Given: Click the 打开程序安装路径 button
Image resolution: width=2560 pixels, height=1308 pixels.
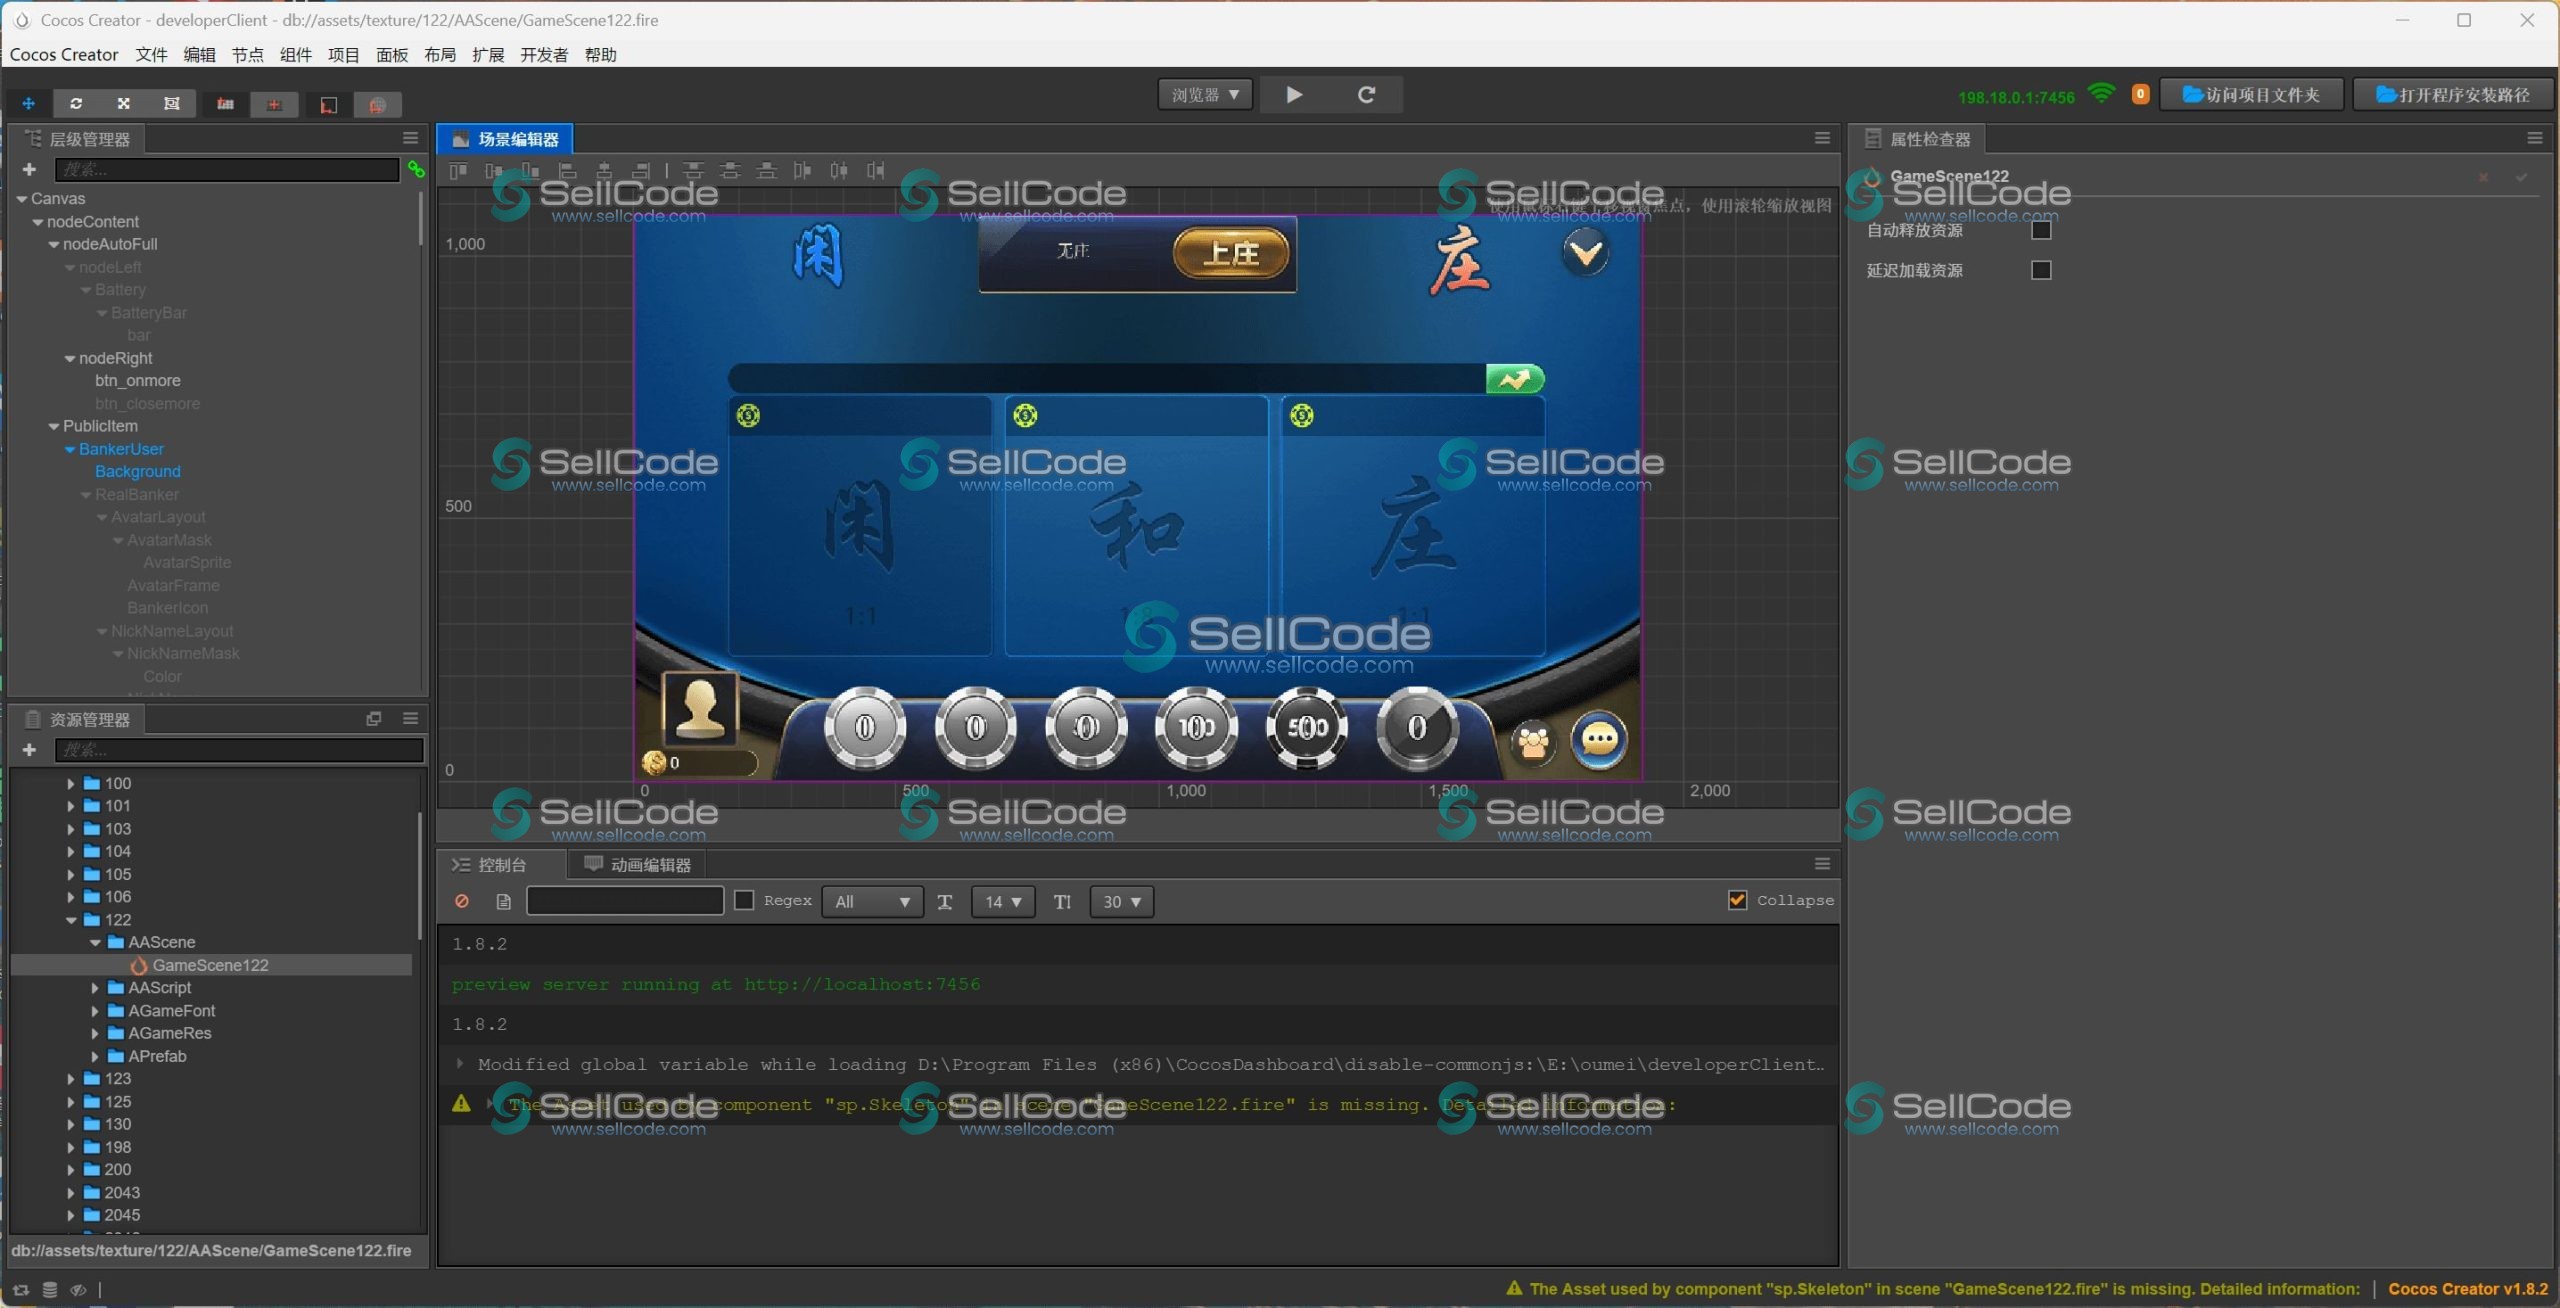Looking at the screenshot, I should pyautogui.click(x=2453, y=95).
